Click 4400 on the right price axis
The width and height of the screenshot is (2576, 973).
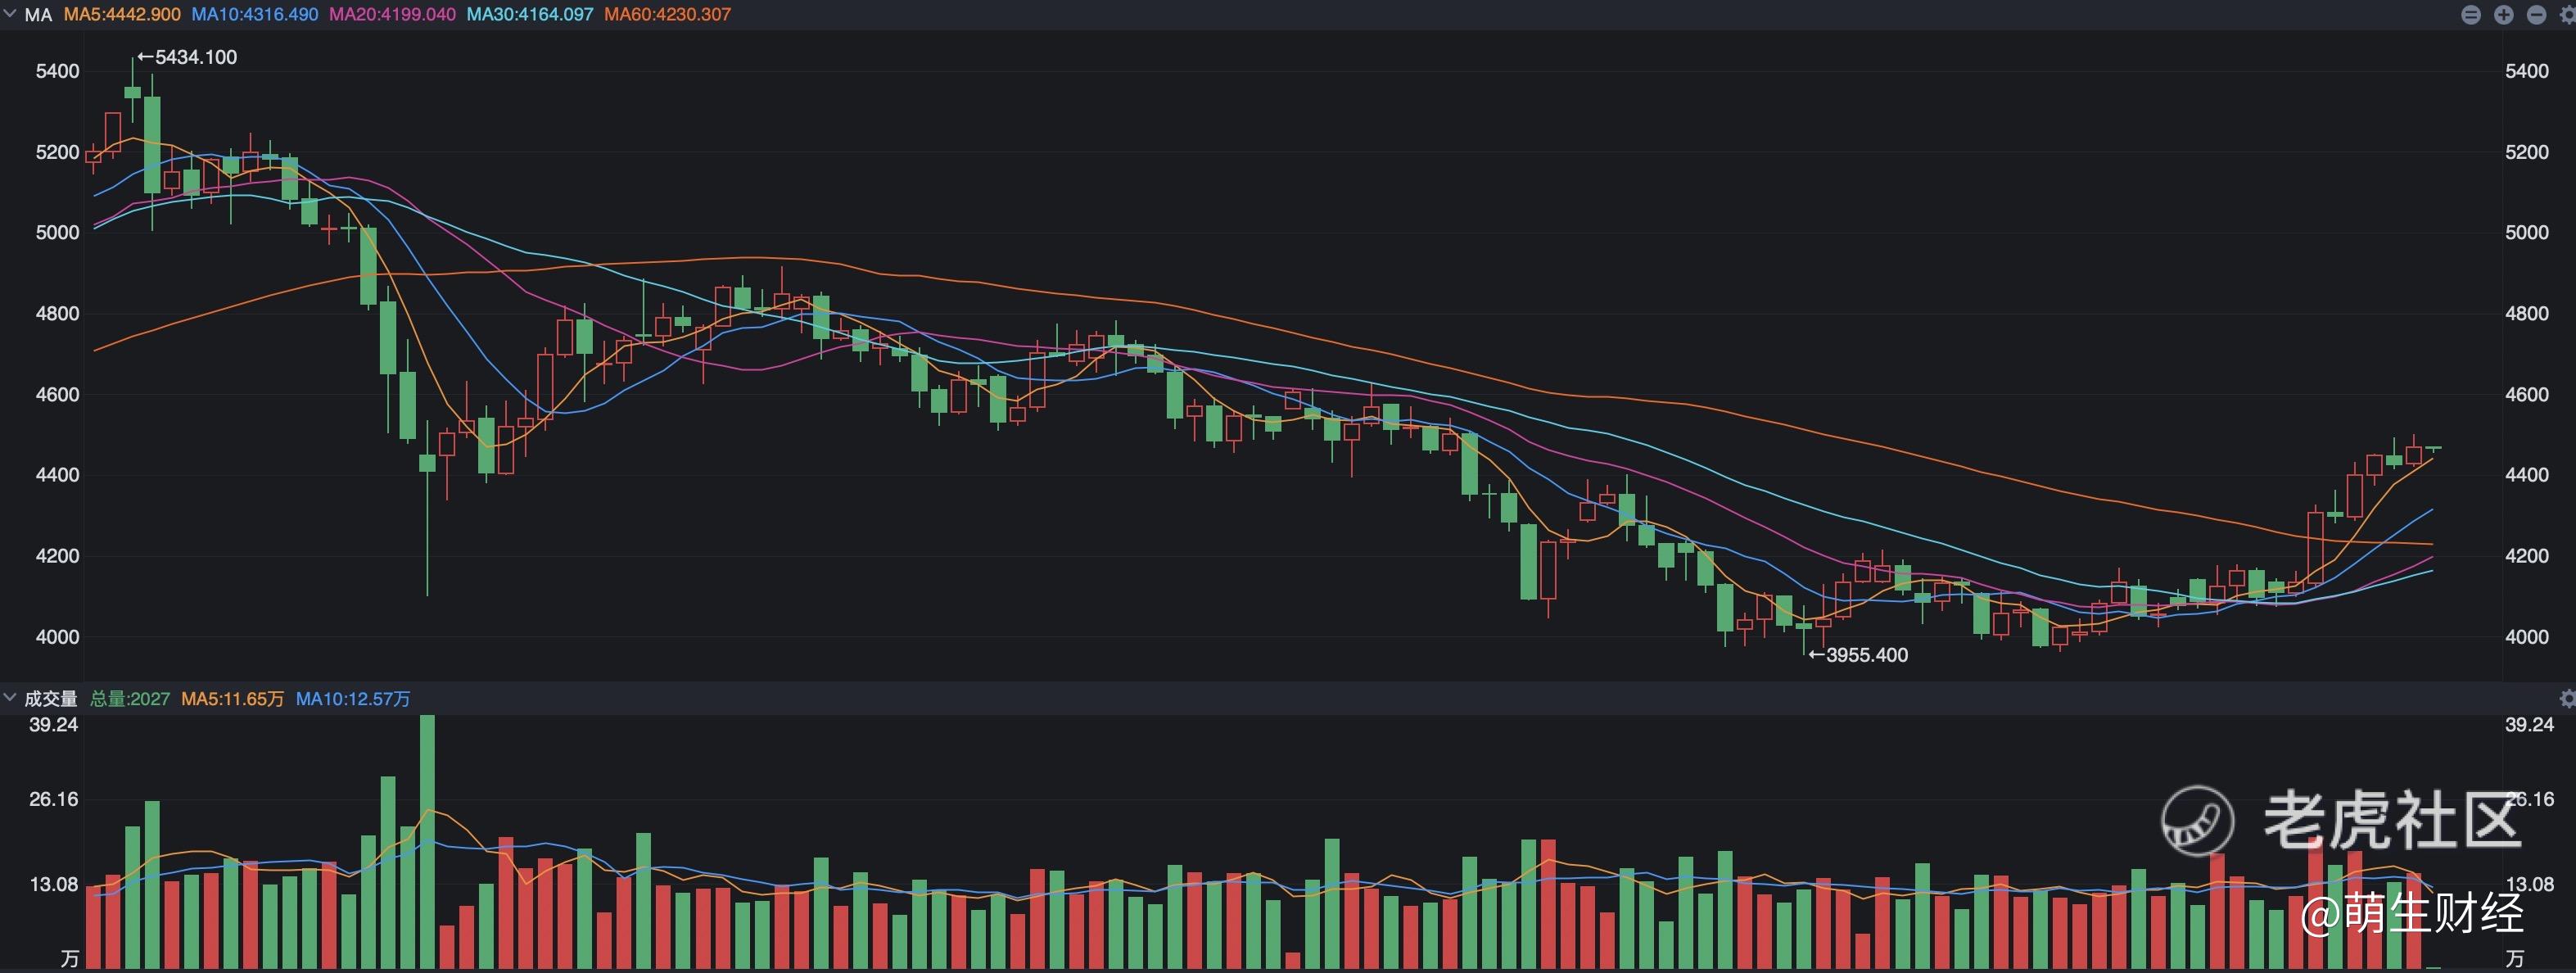point(2527,474)
